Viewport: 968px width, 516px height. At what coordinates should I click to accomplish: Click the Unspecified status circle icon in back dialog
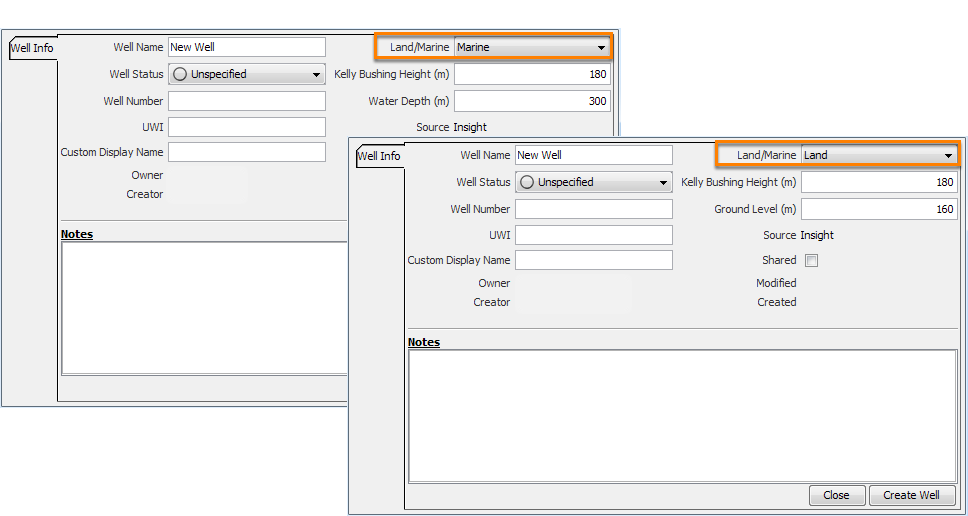[180, 74]
